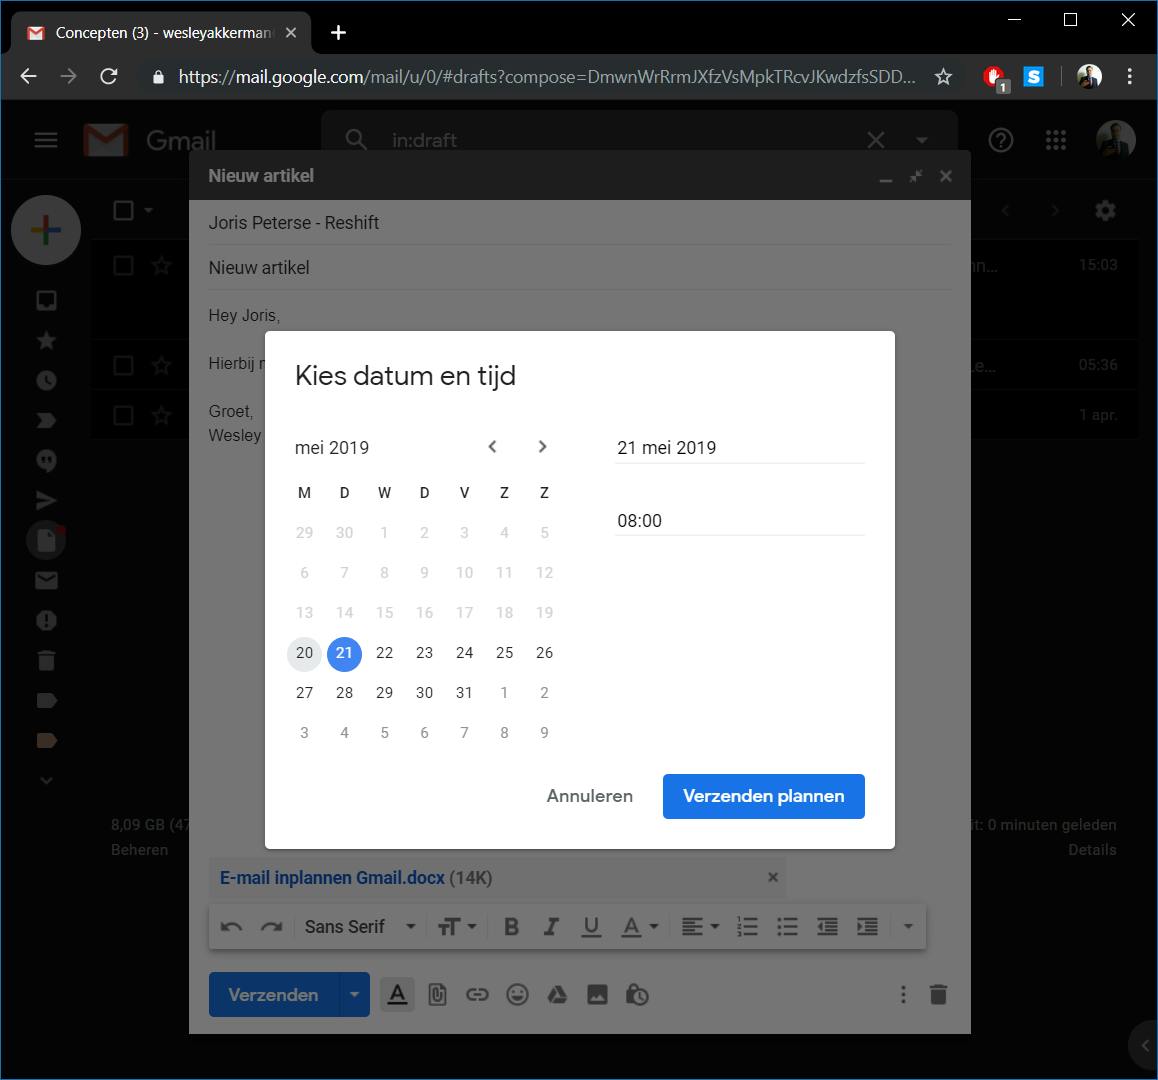Open Sent mail in the sidebar
This screenshot has width=1158, height=1080.
tap(46, 500)
